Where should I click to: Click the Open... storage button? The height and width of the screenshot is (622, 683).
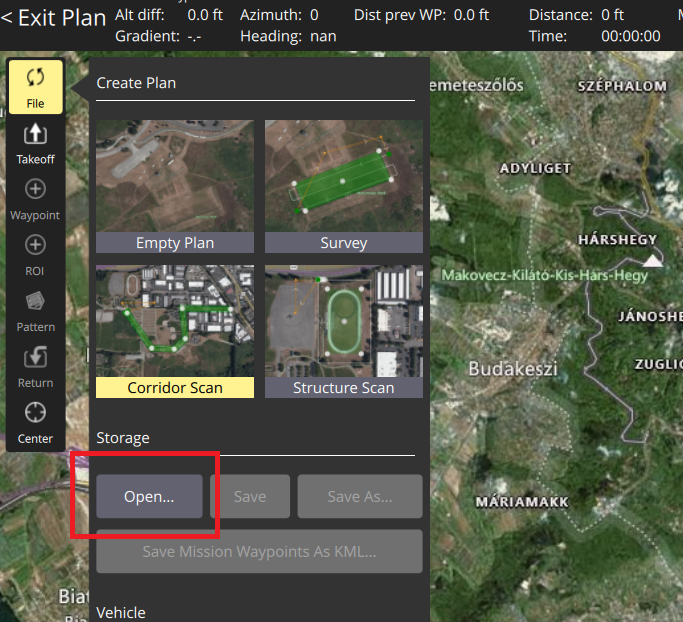[149, 496]
